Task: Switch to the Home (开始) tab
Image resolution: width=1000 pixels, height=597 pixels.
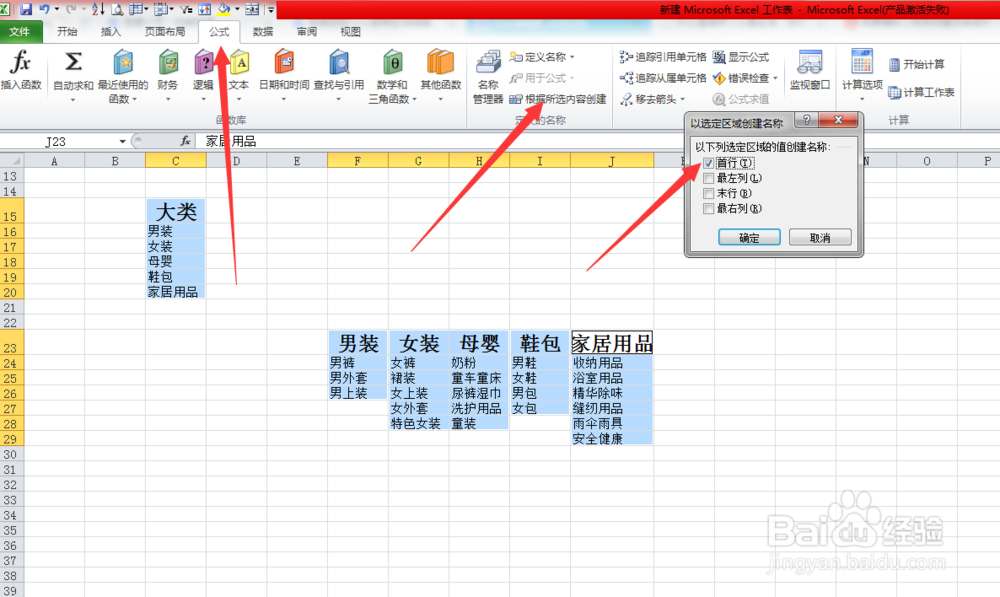Action: click(67, 31)
